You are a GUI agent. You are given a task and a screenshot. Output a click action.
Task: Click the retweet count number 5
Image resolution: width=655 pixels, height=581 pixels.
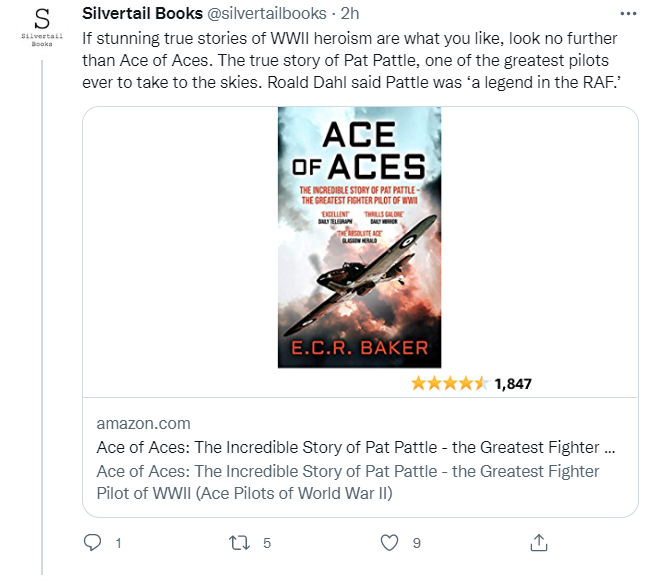pyautogui.click(x=267, y=543)
